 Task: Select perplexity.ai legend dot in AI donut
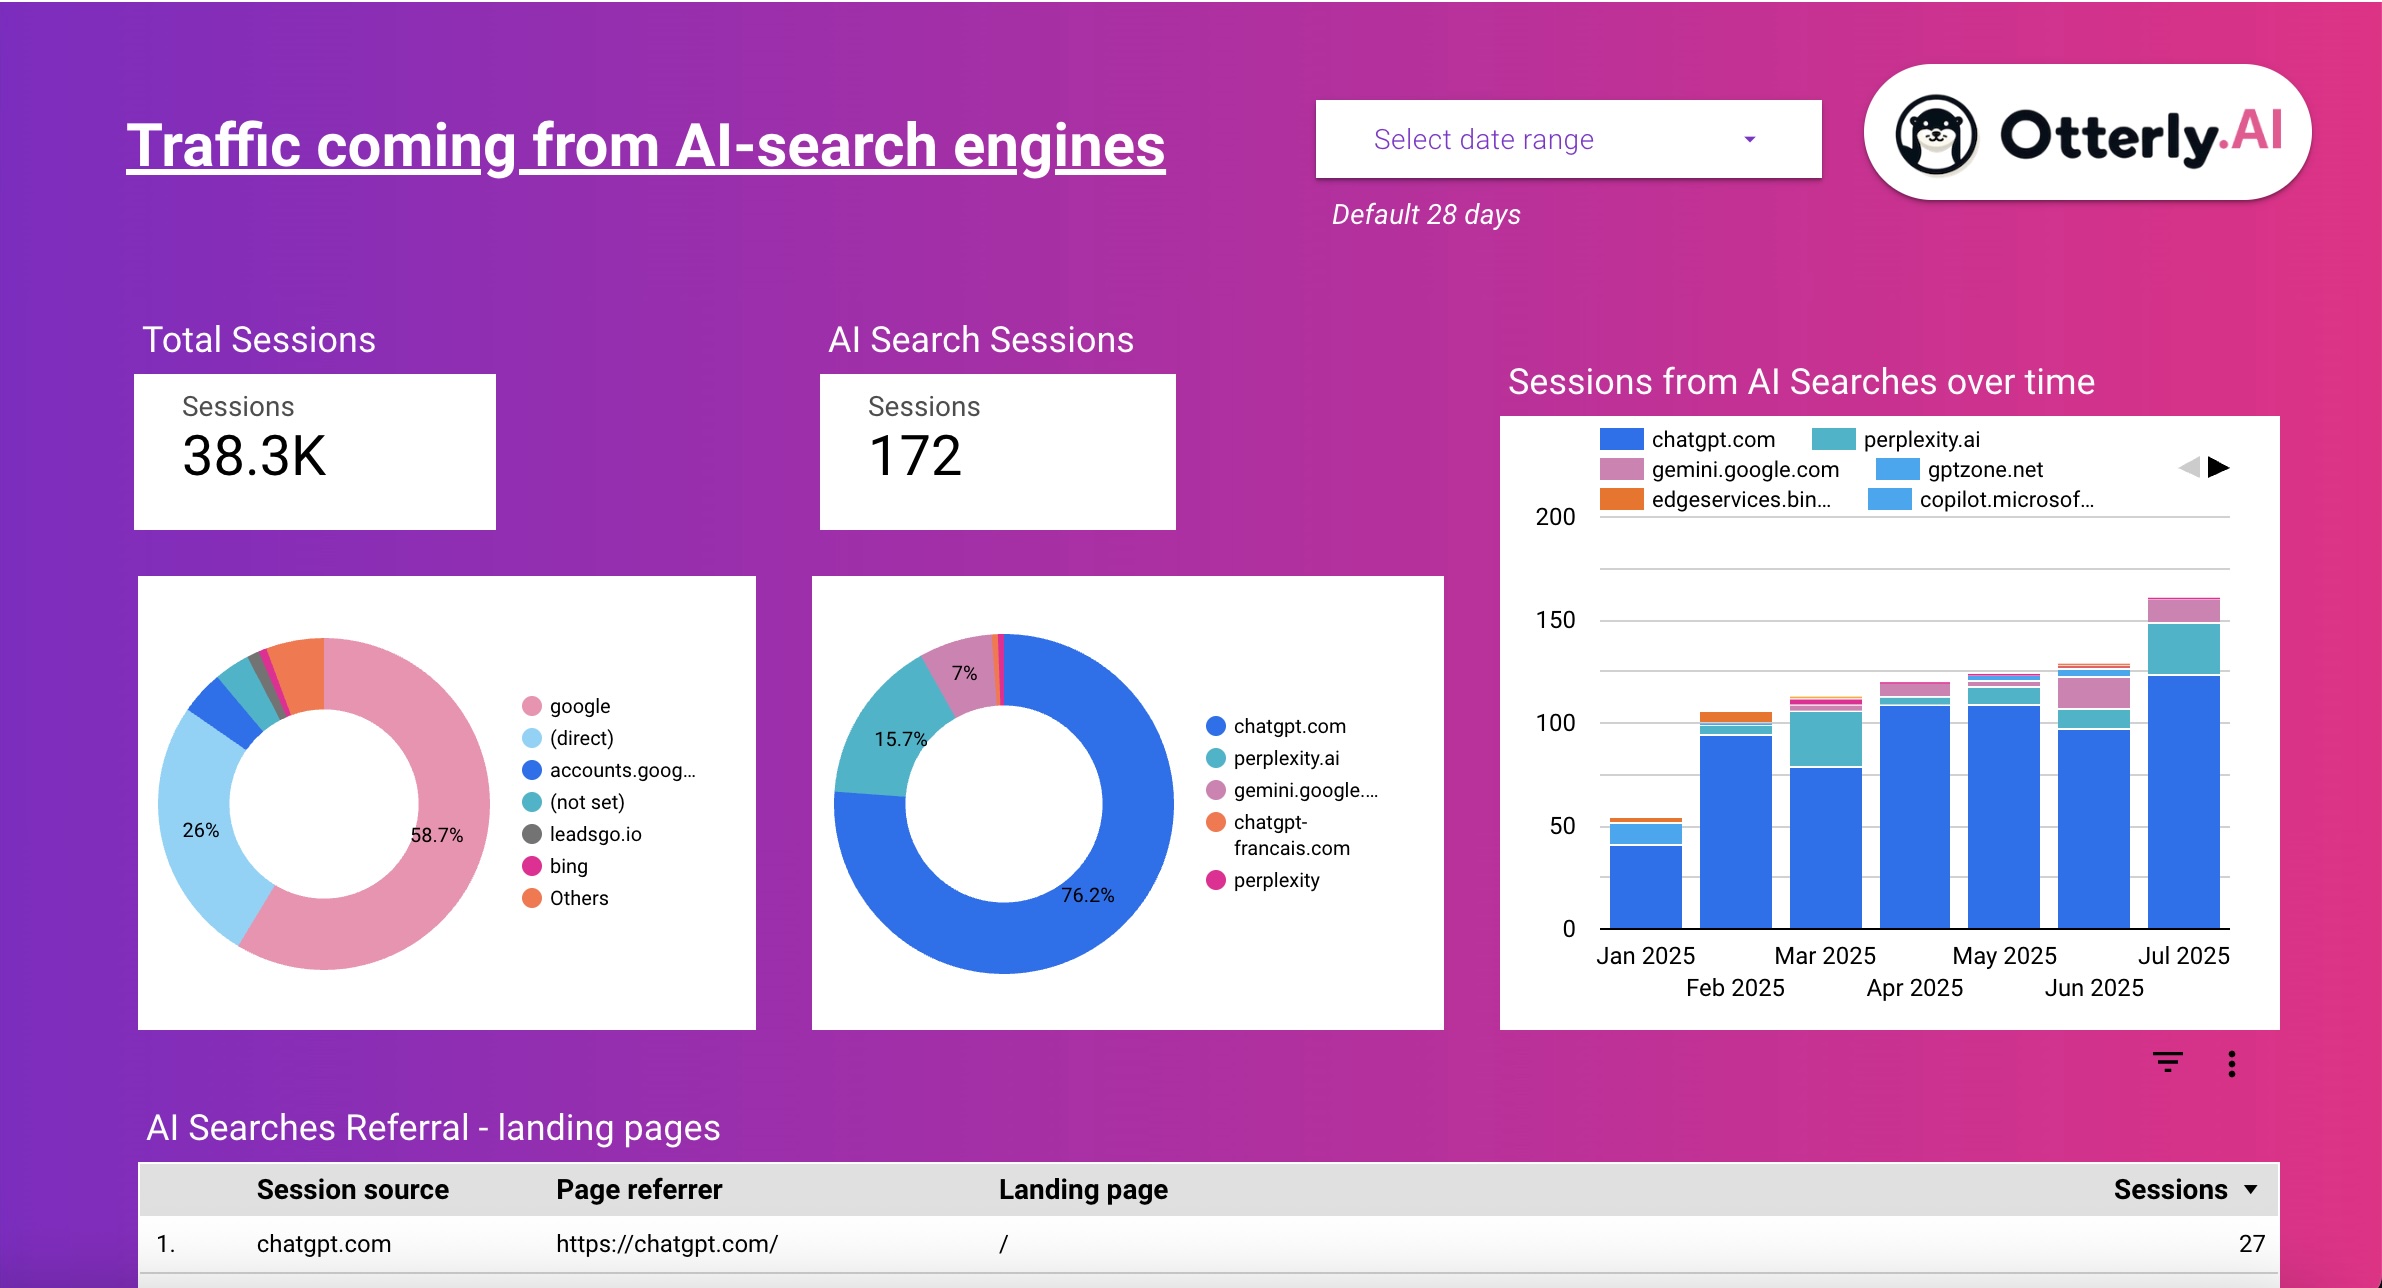1216,758
